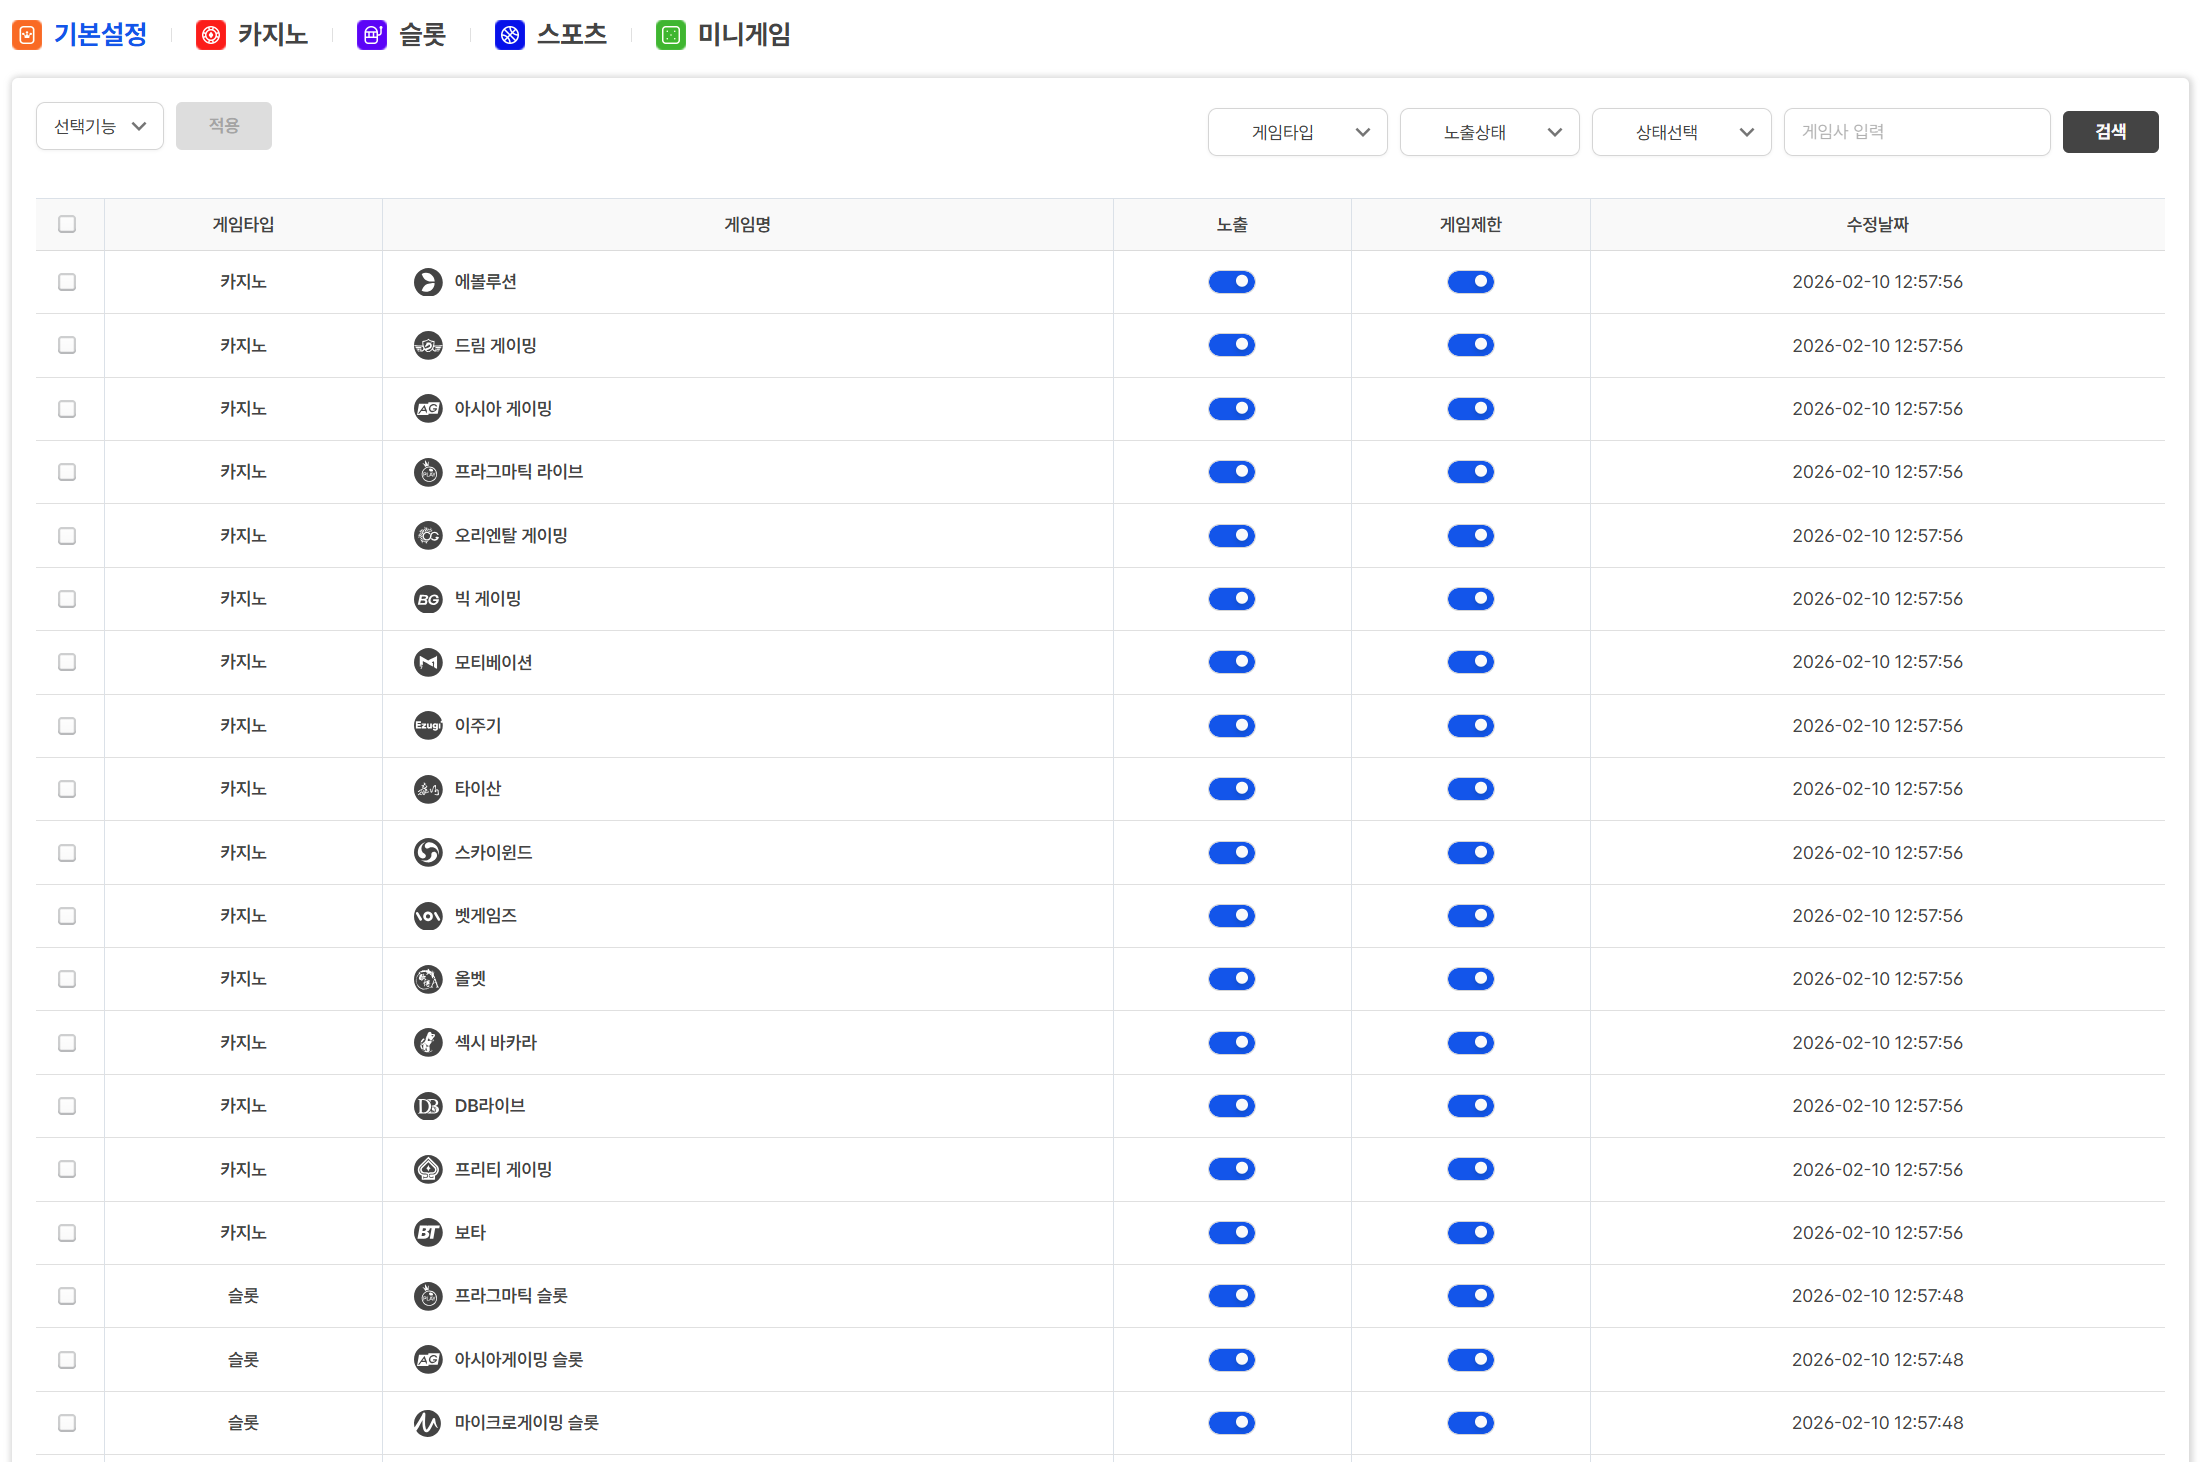Click the orange 기본설정 icon in header

tap(27, 35)
